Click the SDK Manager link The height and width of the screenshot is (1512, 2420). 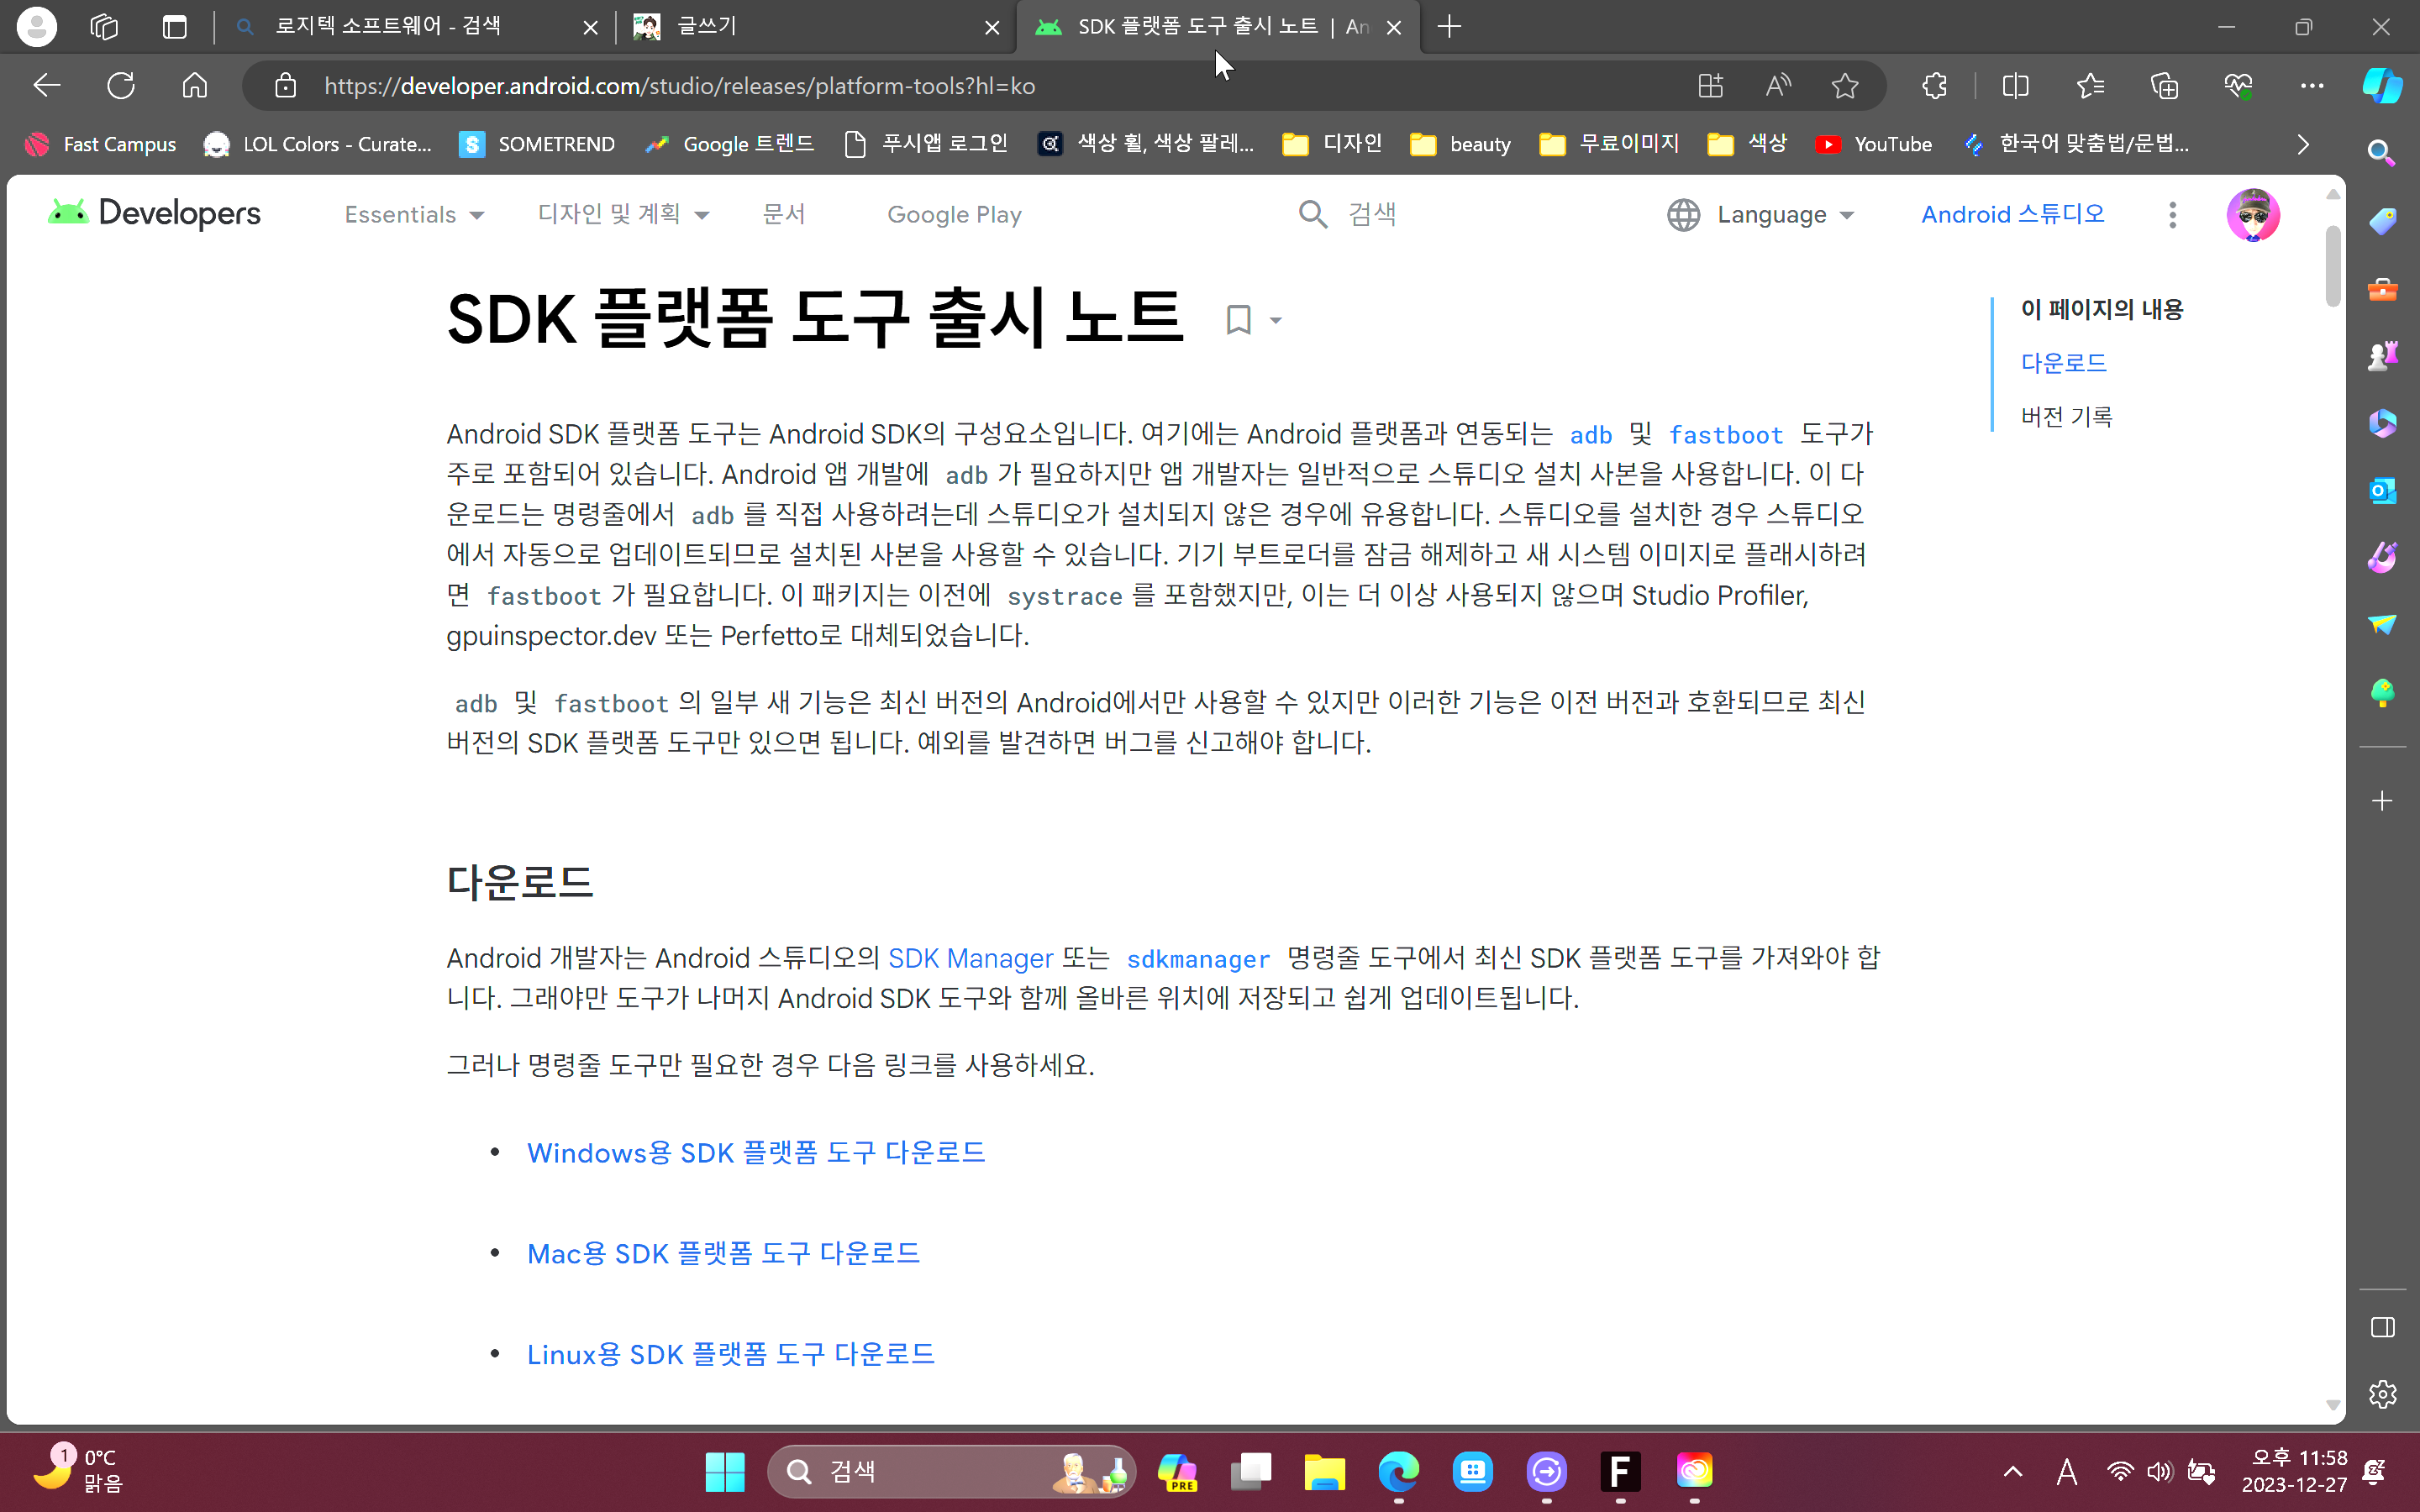970,958
